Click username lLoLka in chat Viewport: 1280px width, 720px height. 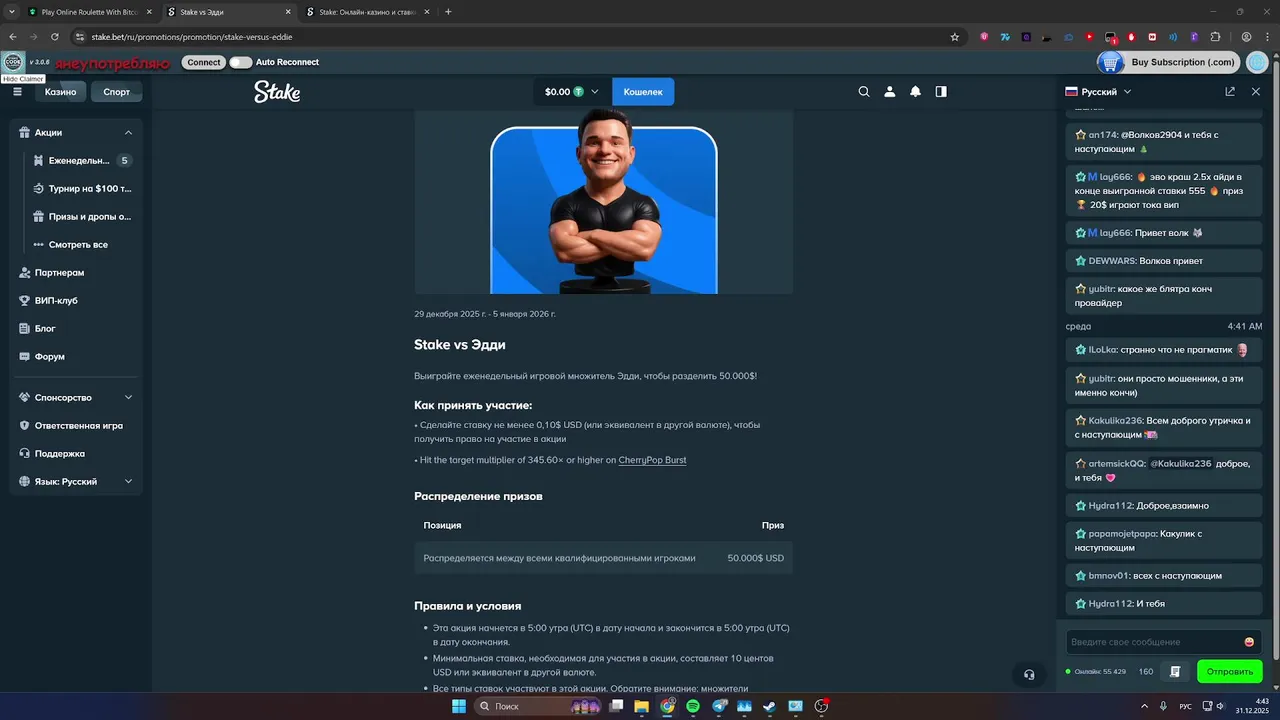coord(1104,350)
